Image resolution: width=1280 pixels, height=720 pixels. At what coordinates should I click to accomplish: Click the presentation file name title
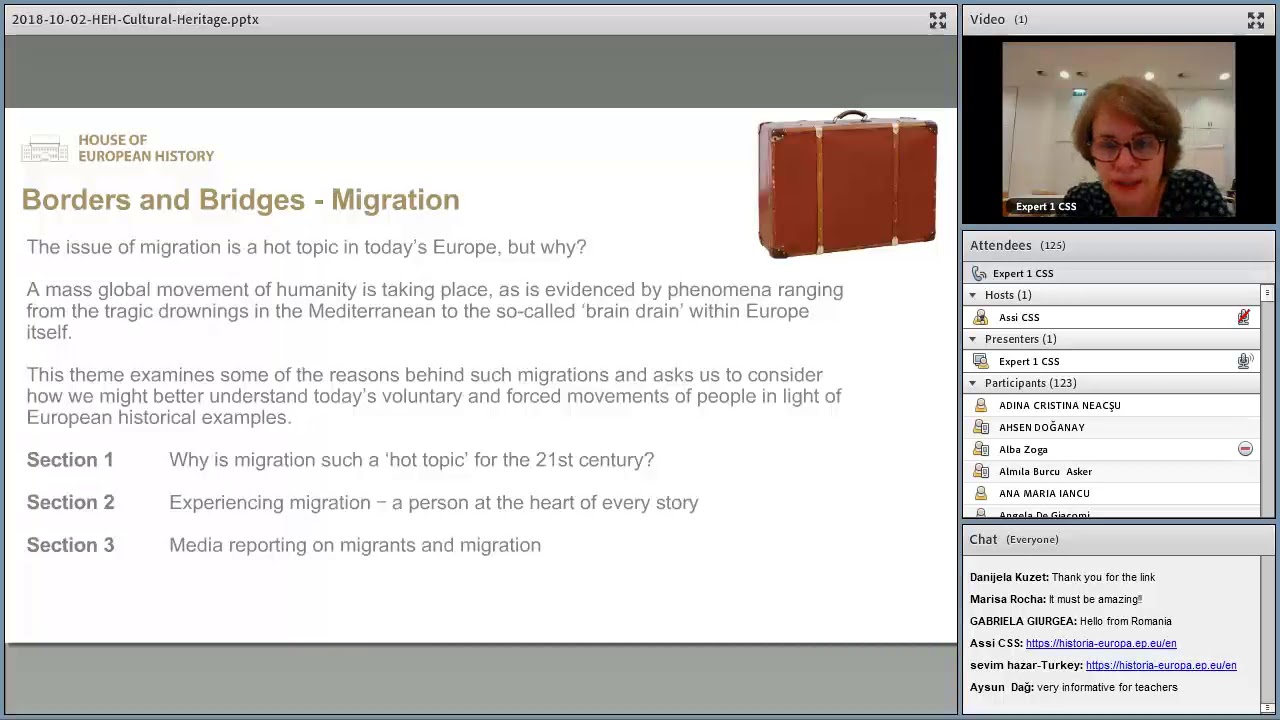click(x=135, y=20)
